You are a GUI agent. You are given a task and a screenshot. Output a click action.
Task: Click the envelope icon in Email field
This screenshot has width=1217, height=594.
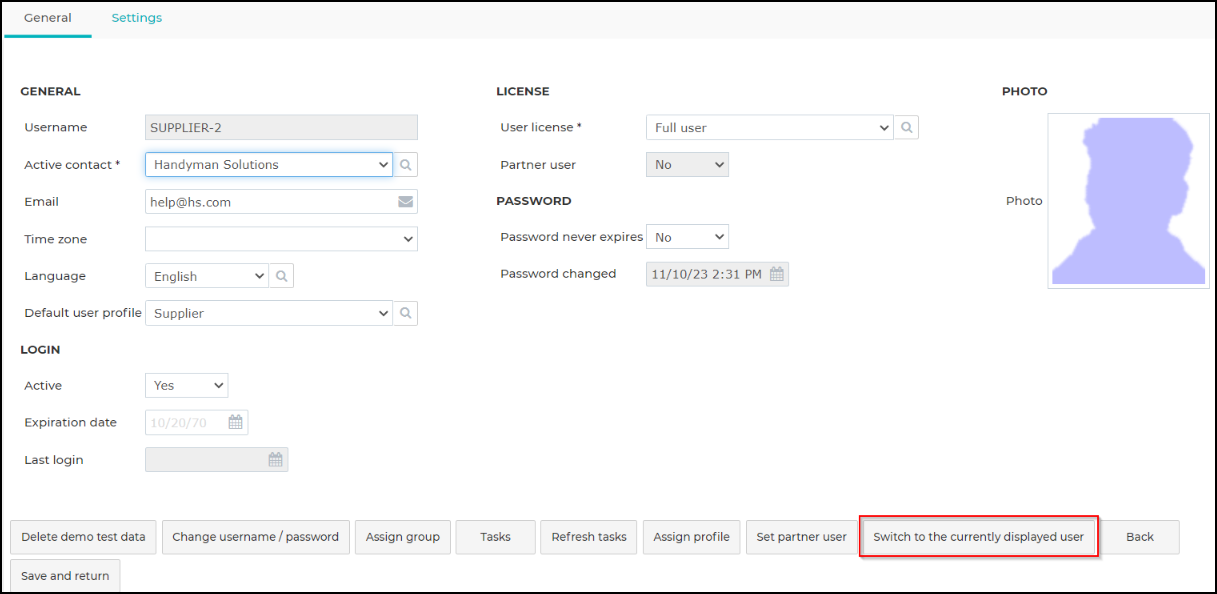pyautogui.click(x=405, y=202)
